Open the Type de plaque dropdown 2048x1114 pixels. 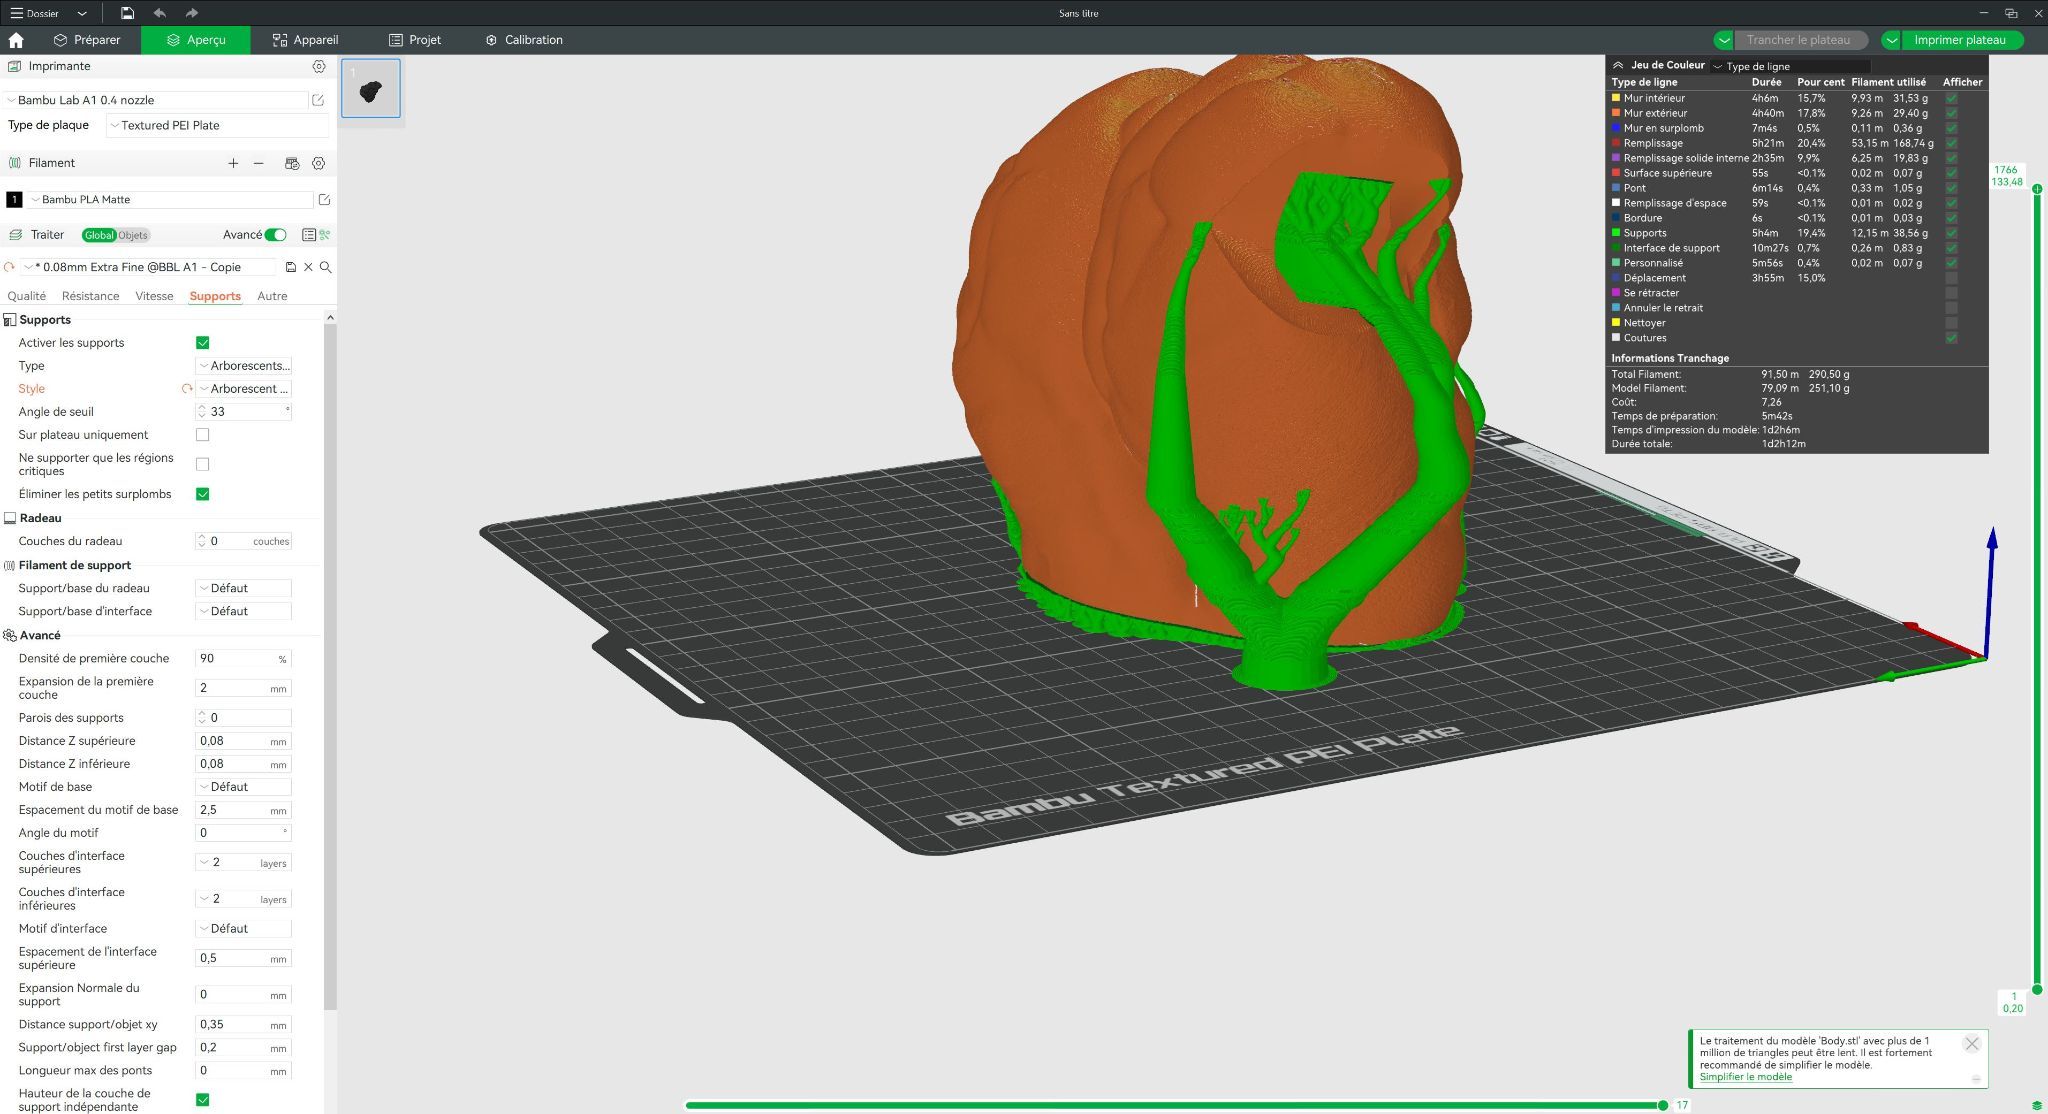click(x=217, y=126)
